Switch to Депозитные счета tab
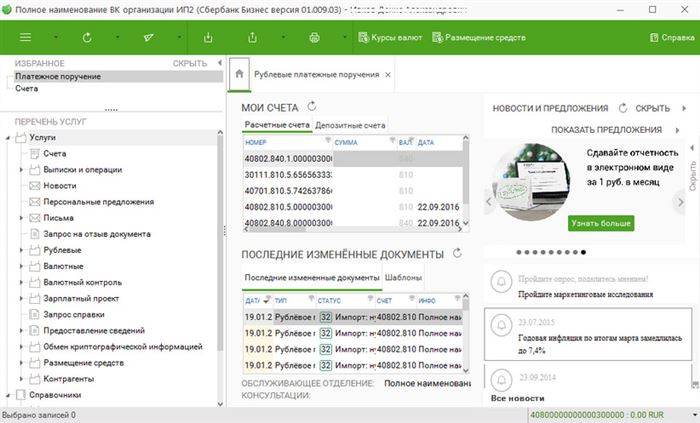 (x=350, y=125)
